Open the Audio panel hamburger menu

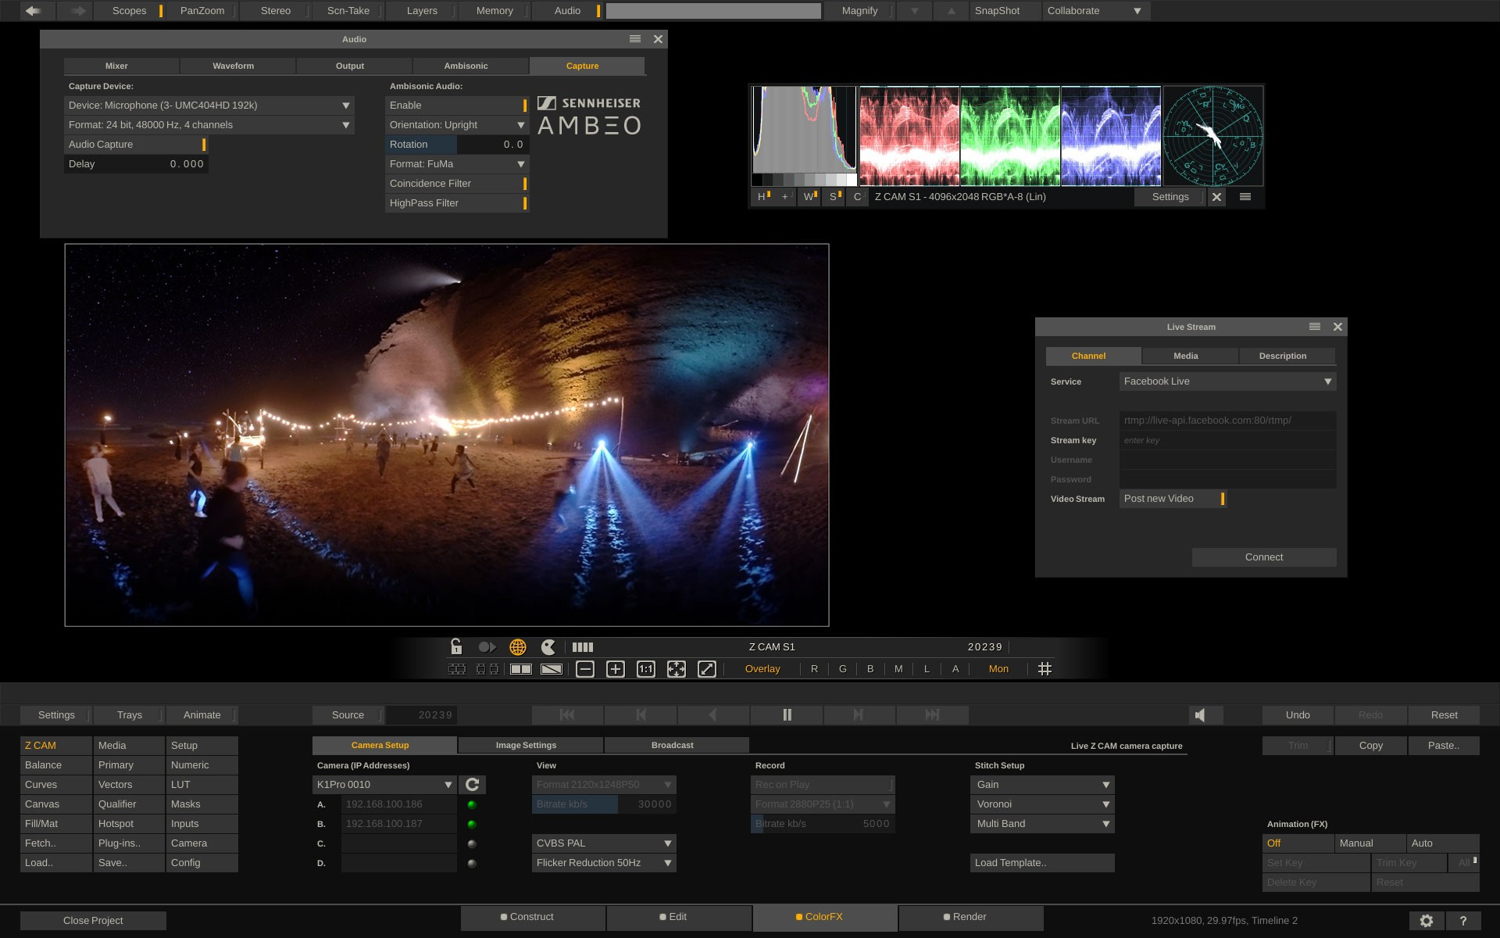[635, 39]
